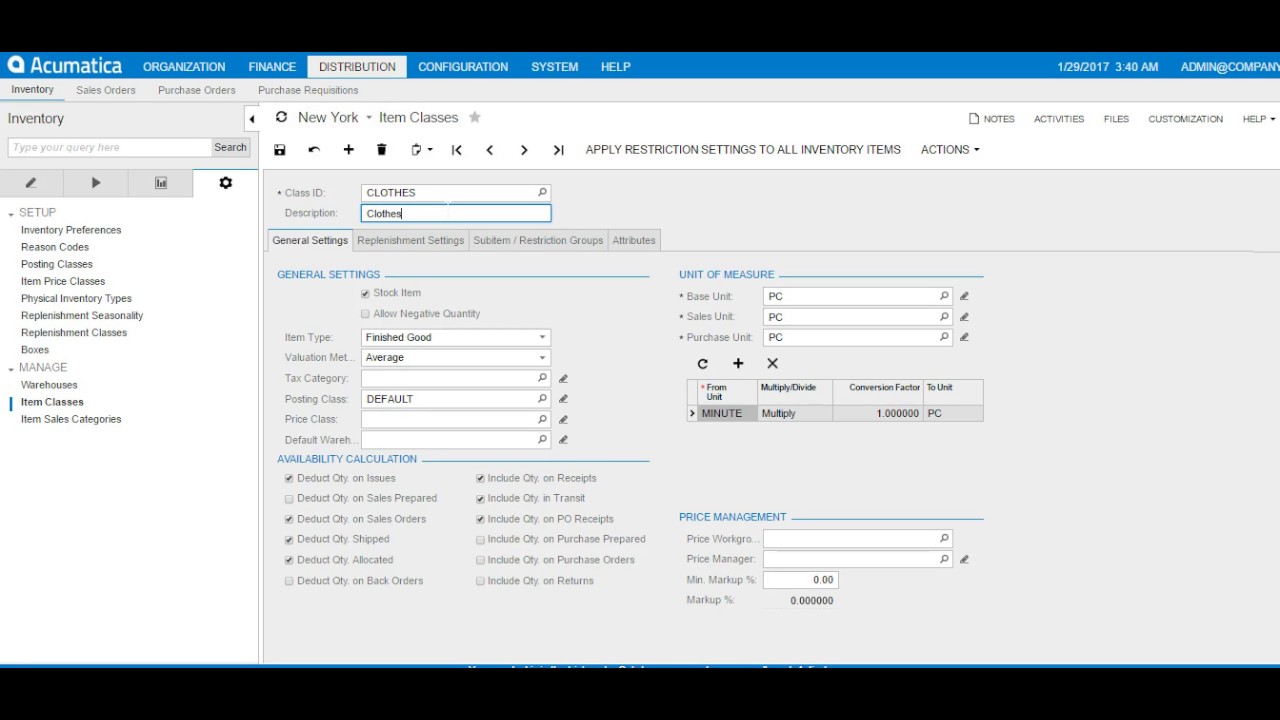Open the gear configuration pane icon
The height and width of the screenshot is (720, 1280).
tap(225, 183)
